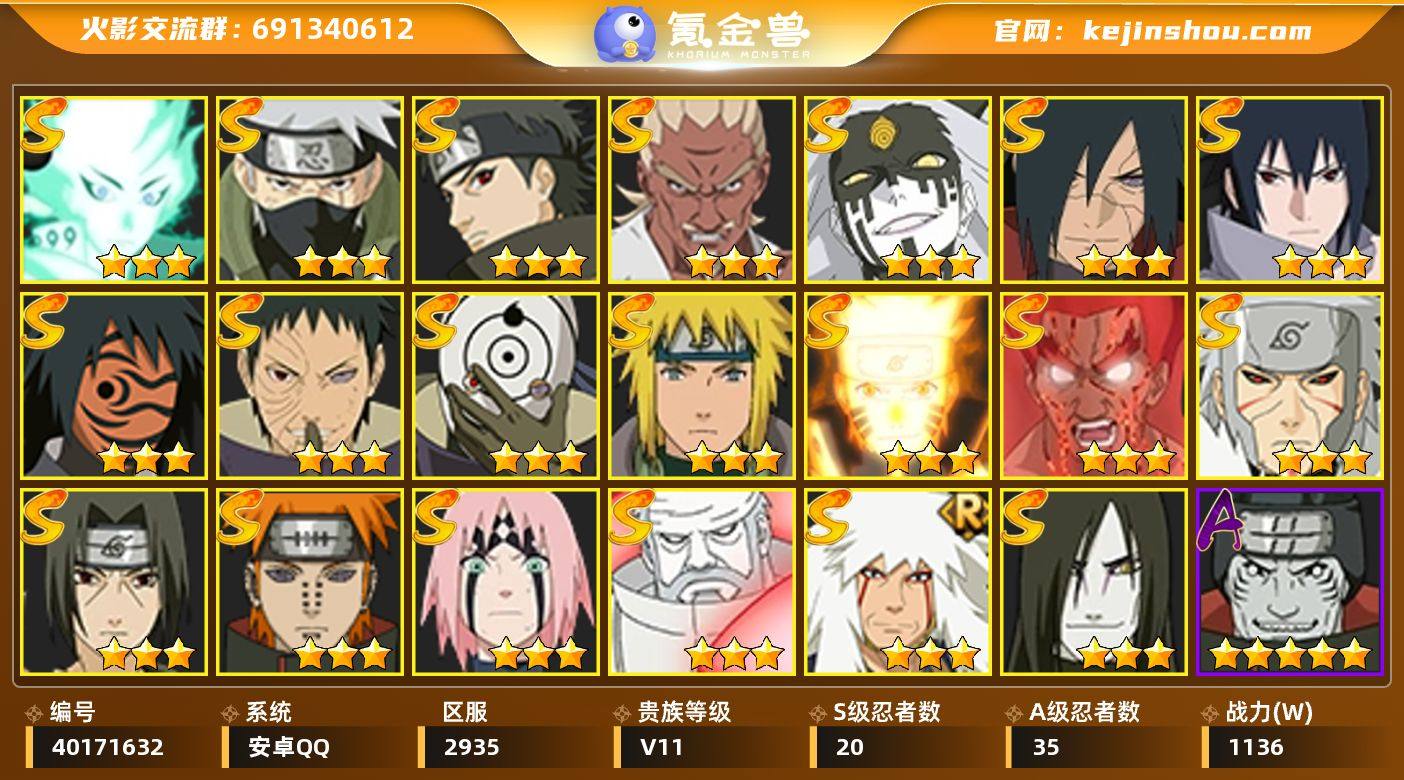This screenshot has width=1404, height=780.
Task: Select the glowing golden chakra Naruto card
Action: point(898,385)
